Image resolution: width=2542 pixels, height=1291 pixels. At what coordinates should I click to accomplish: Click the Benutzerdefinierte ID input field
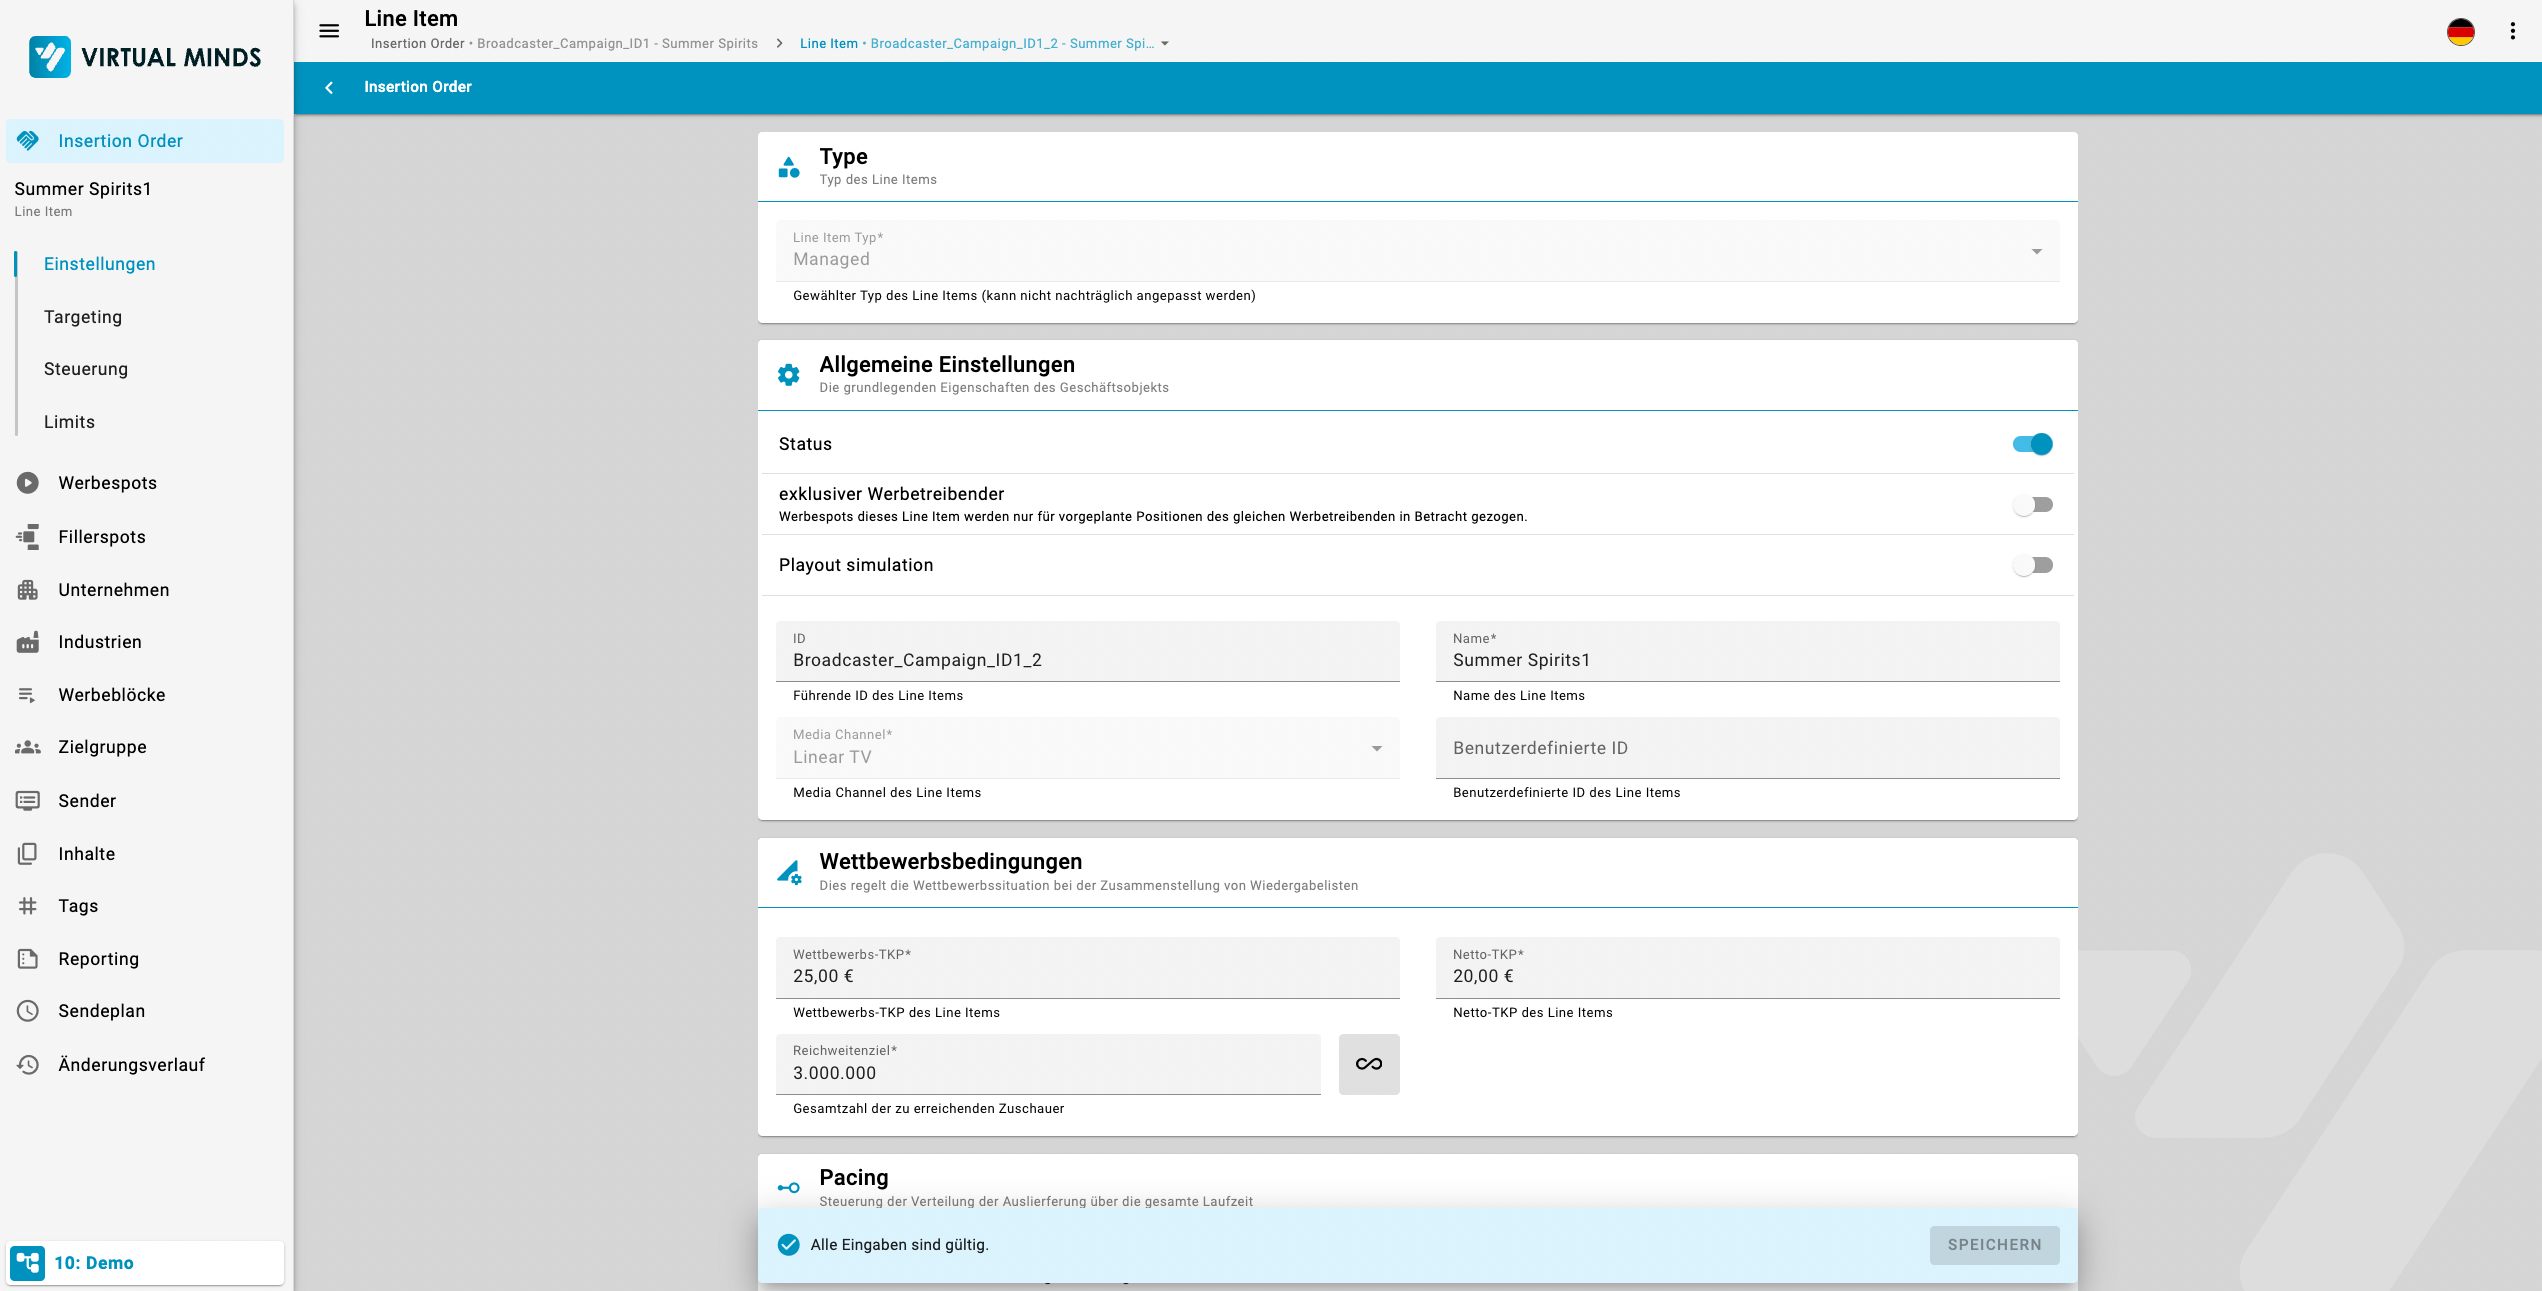point(1746,748)
